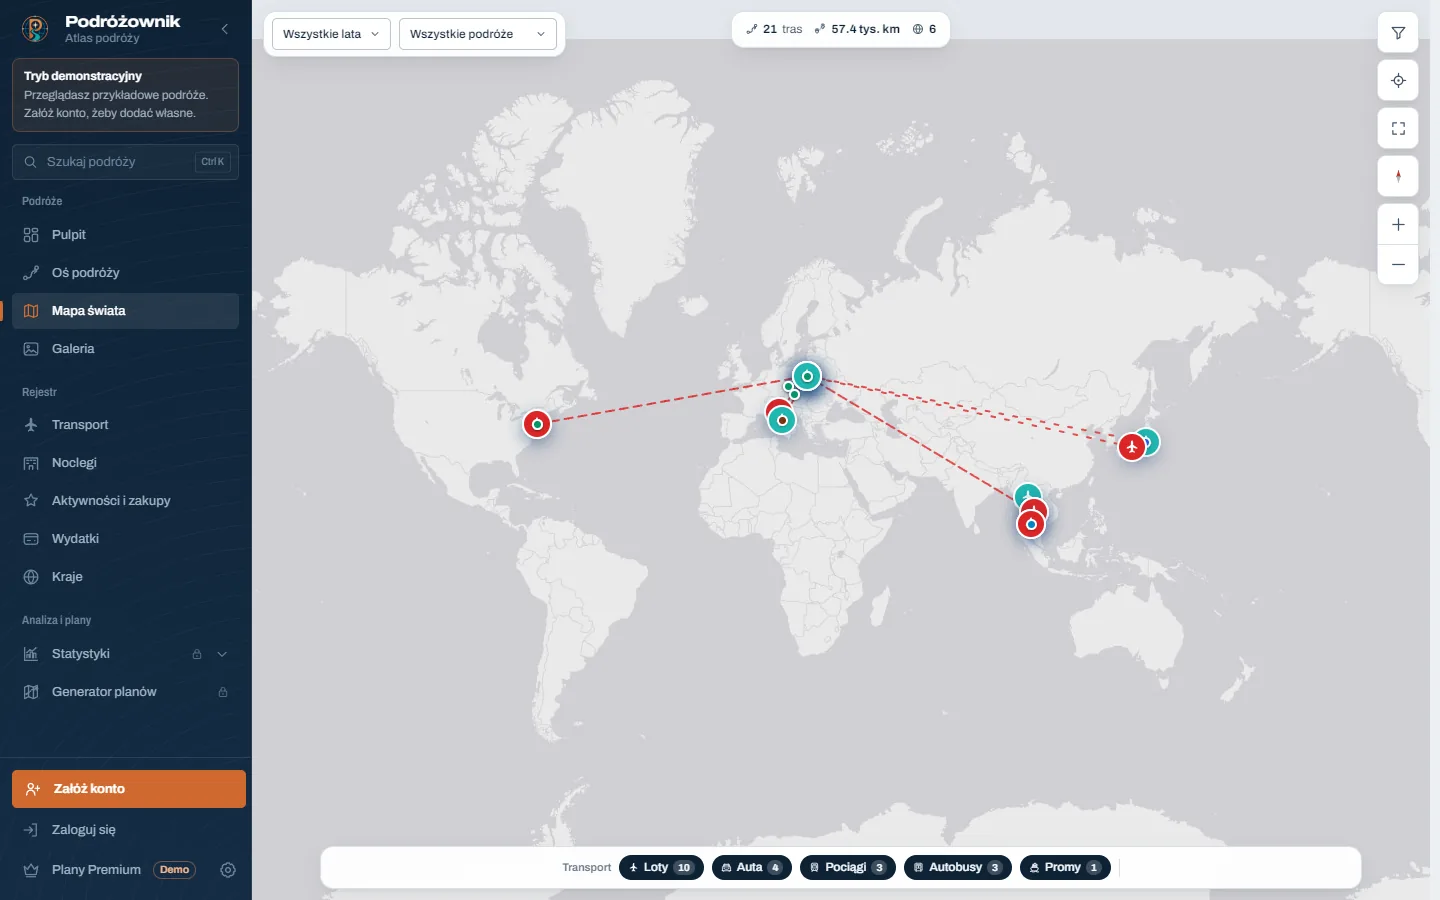Click the lock icon next to Generator planów

tap(223, 692)
